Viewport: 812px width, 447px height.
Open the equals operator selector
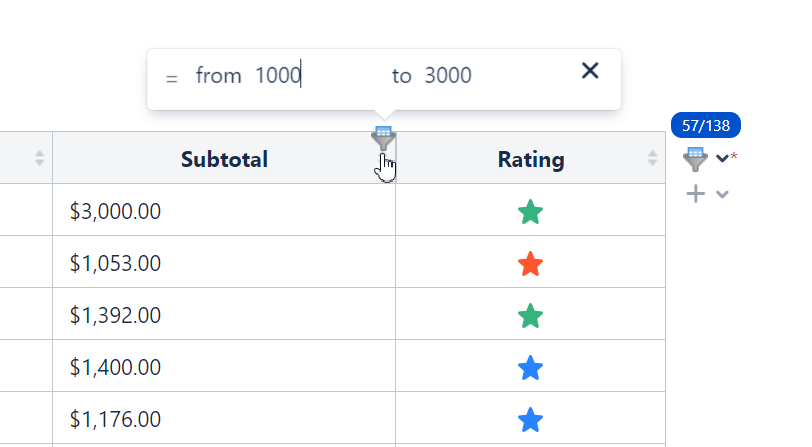(x=172, y=77)
